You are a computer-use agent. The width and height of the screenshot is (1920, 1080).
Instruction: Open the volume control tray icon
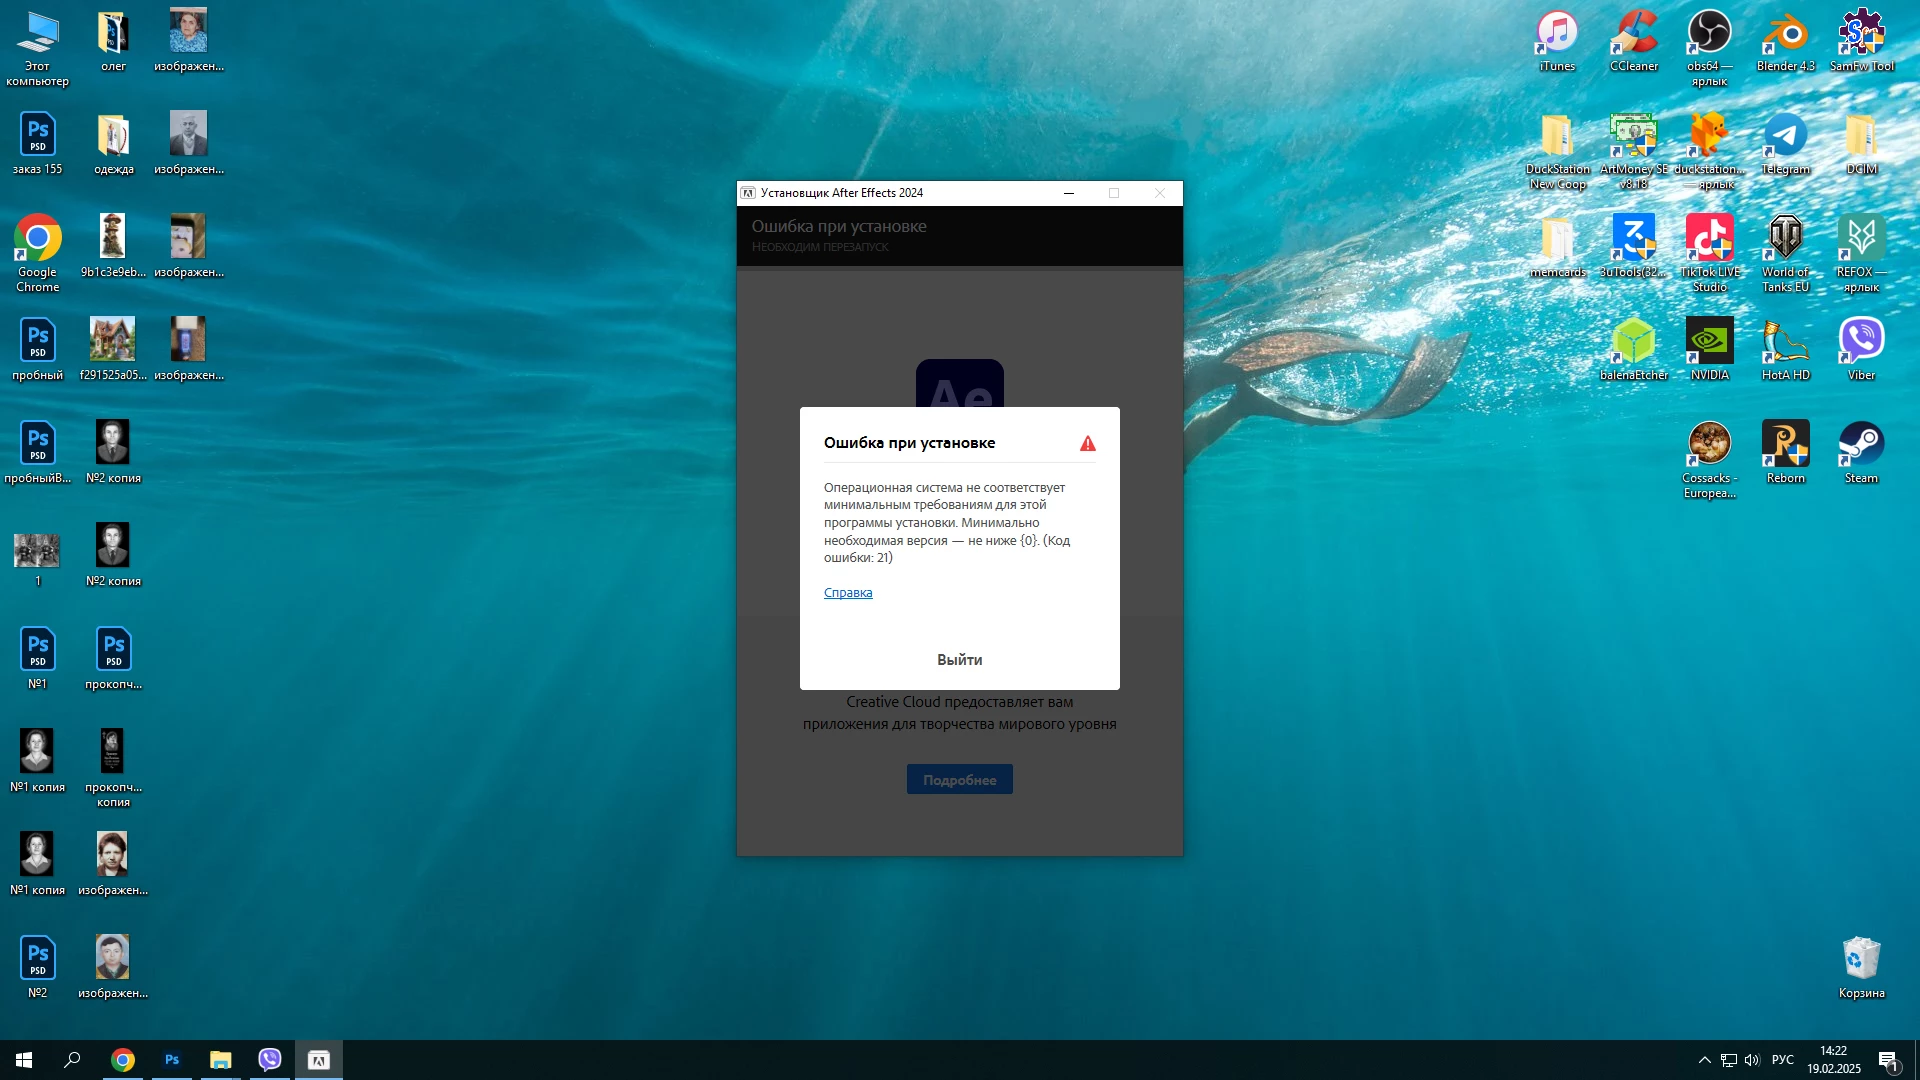pyautogui.click(x=1752, y=1060)
